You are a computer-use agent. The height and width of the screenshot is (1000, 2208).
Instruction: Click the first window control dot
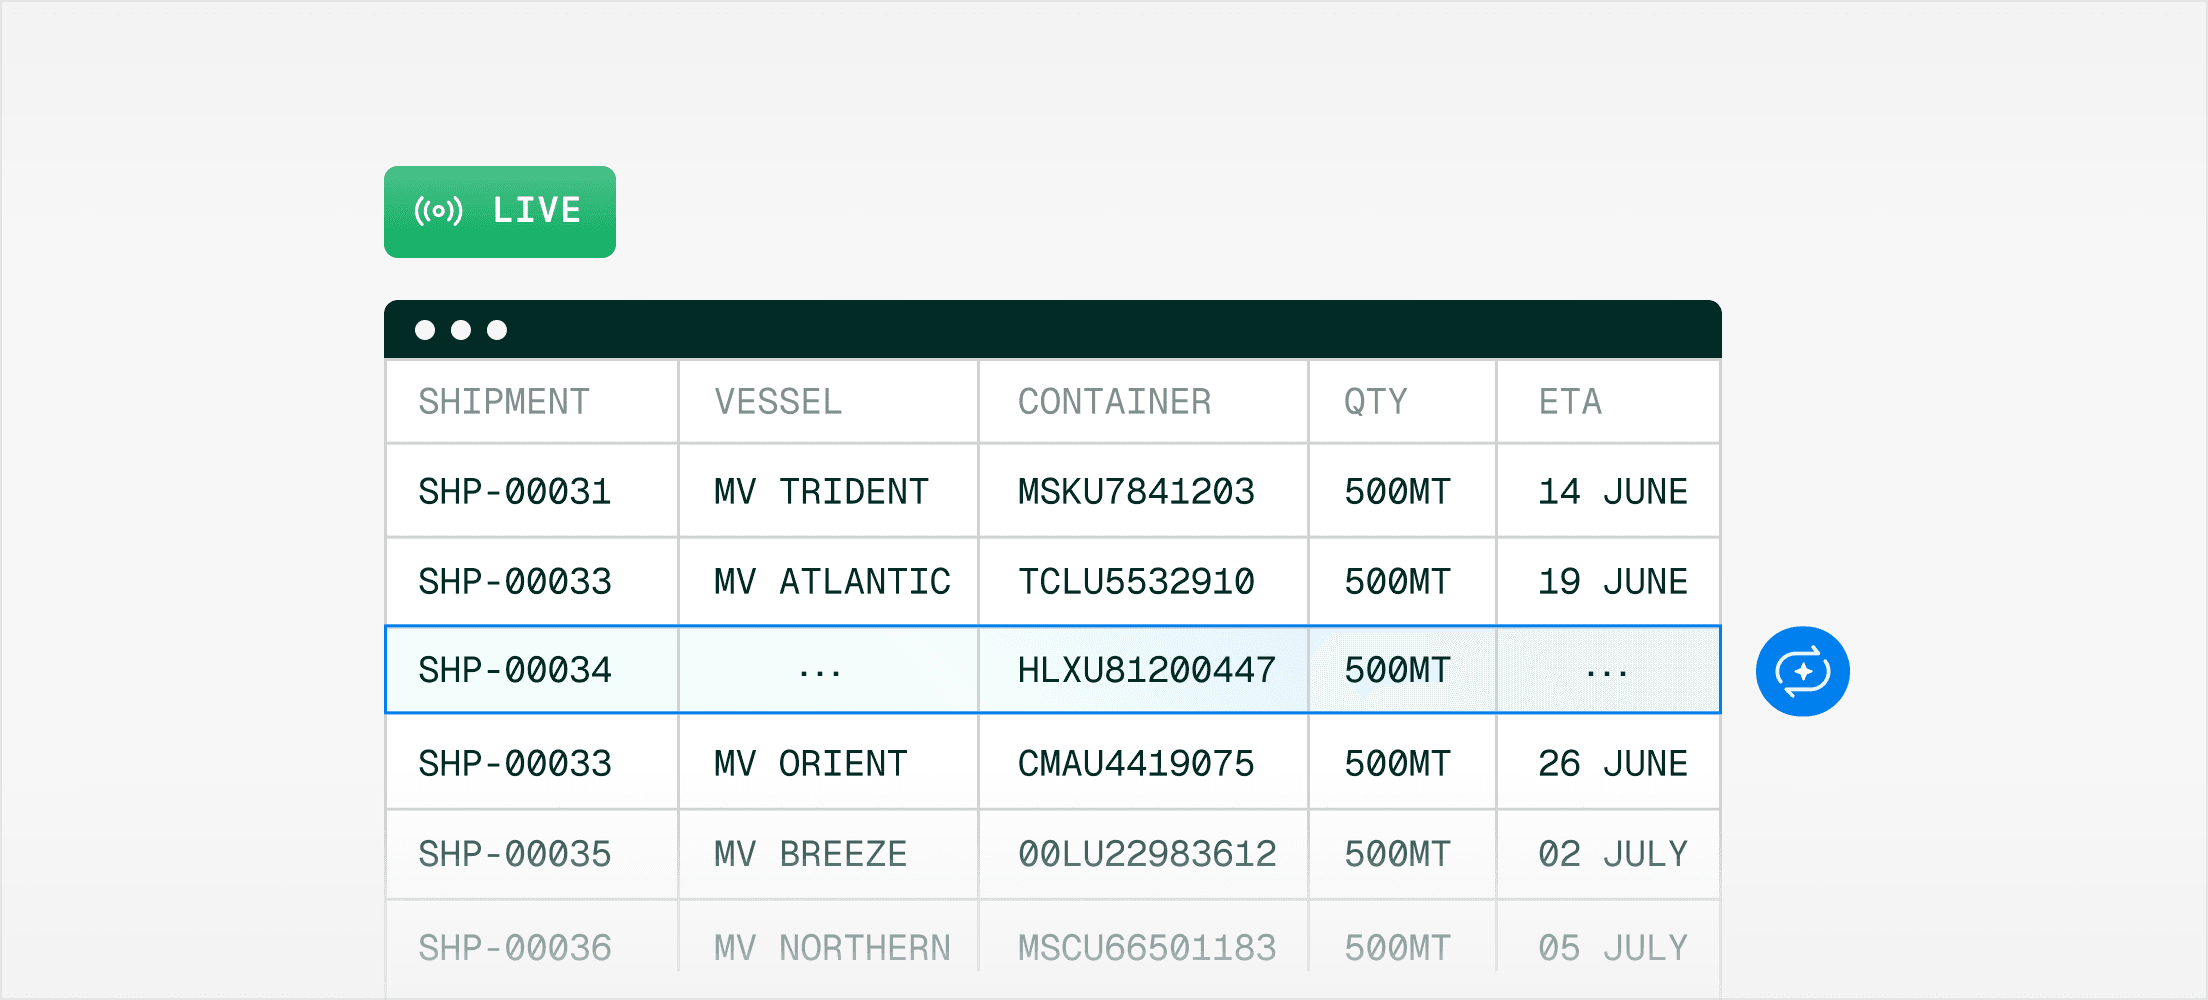425,330
